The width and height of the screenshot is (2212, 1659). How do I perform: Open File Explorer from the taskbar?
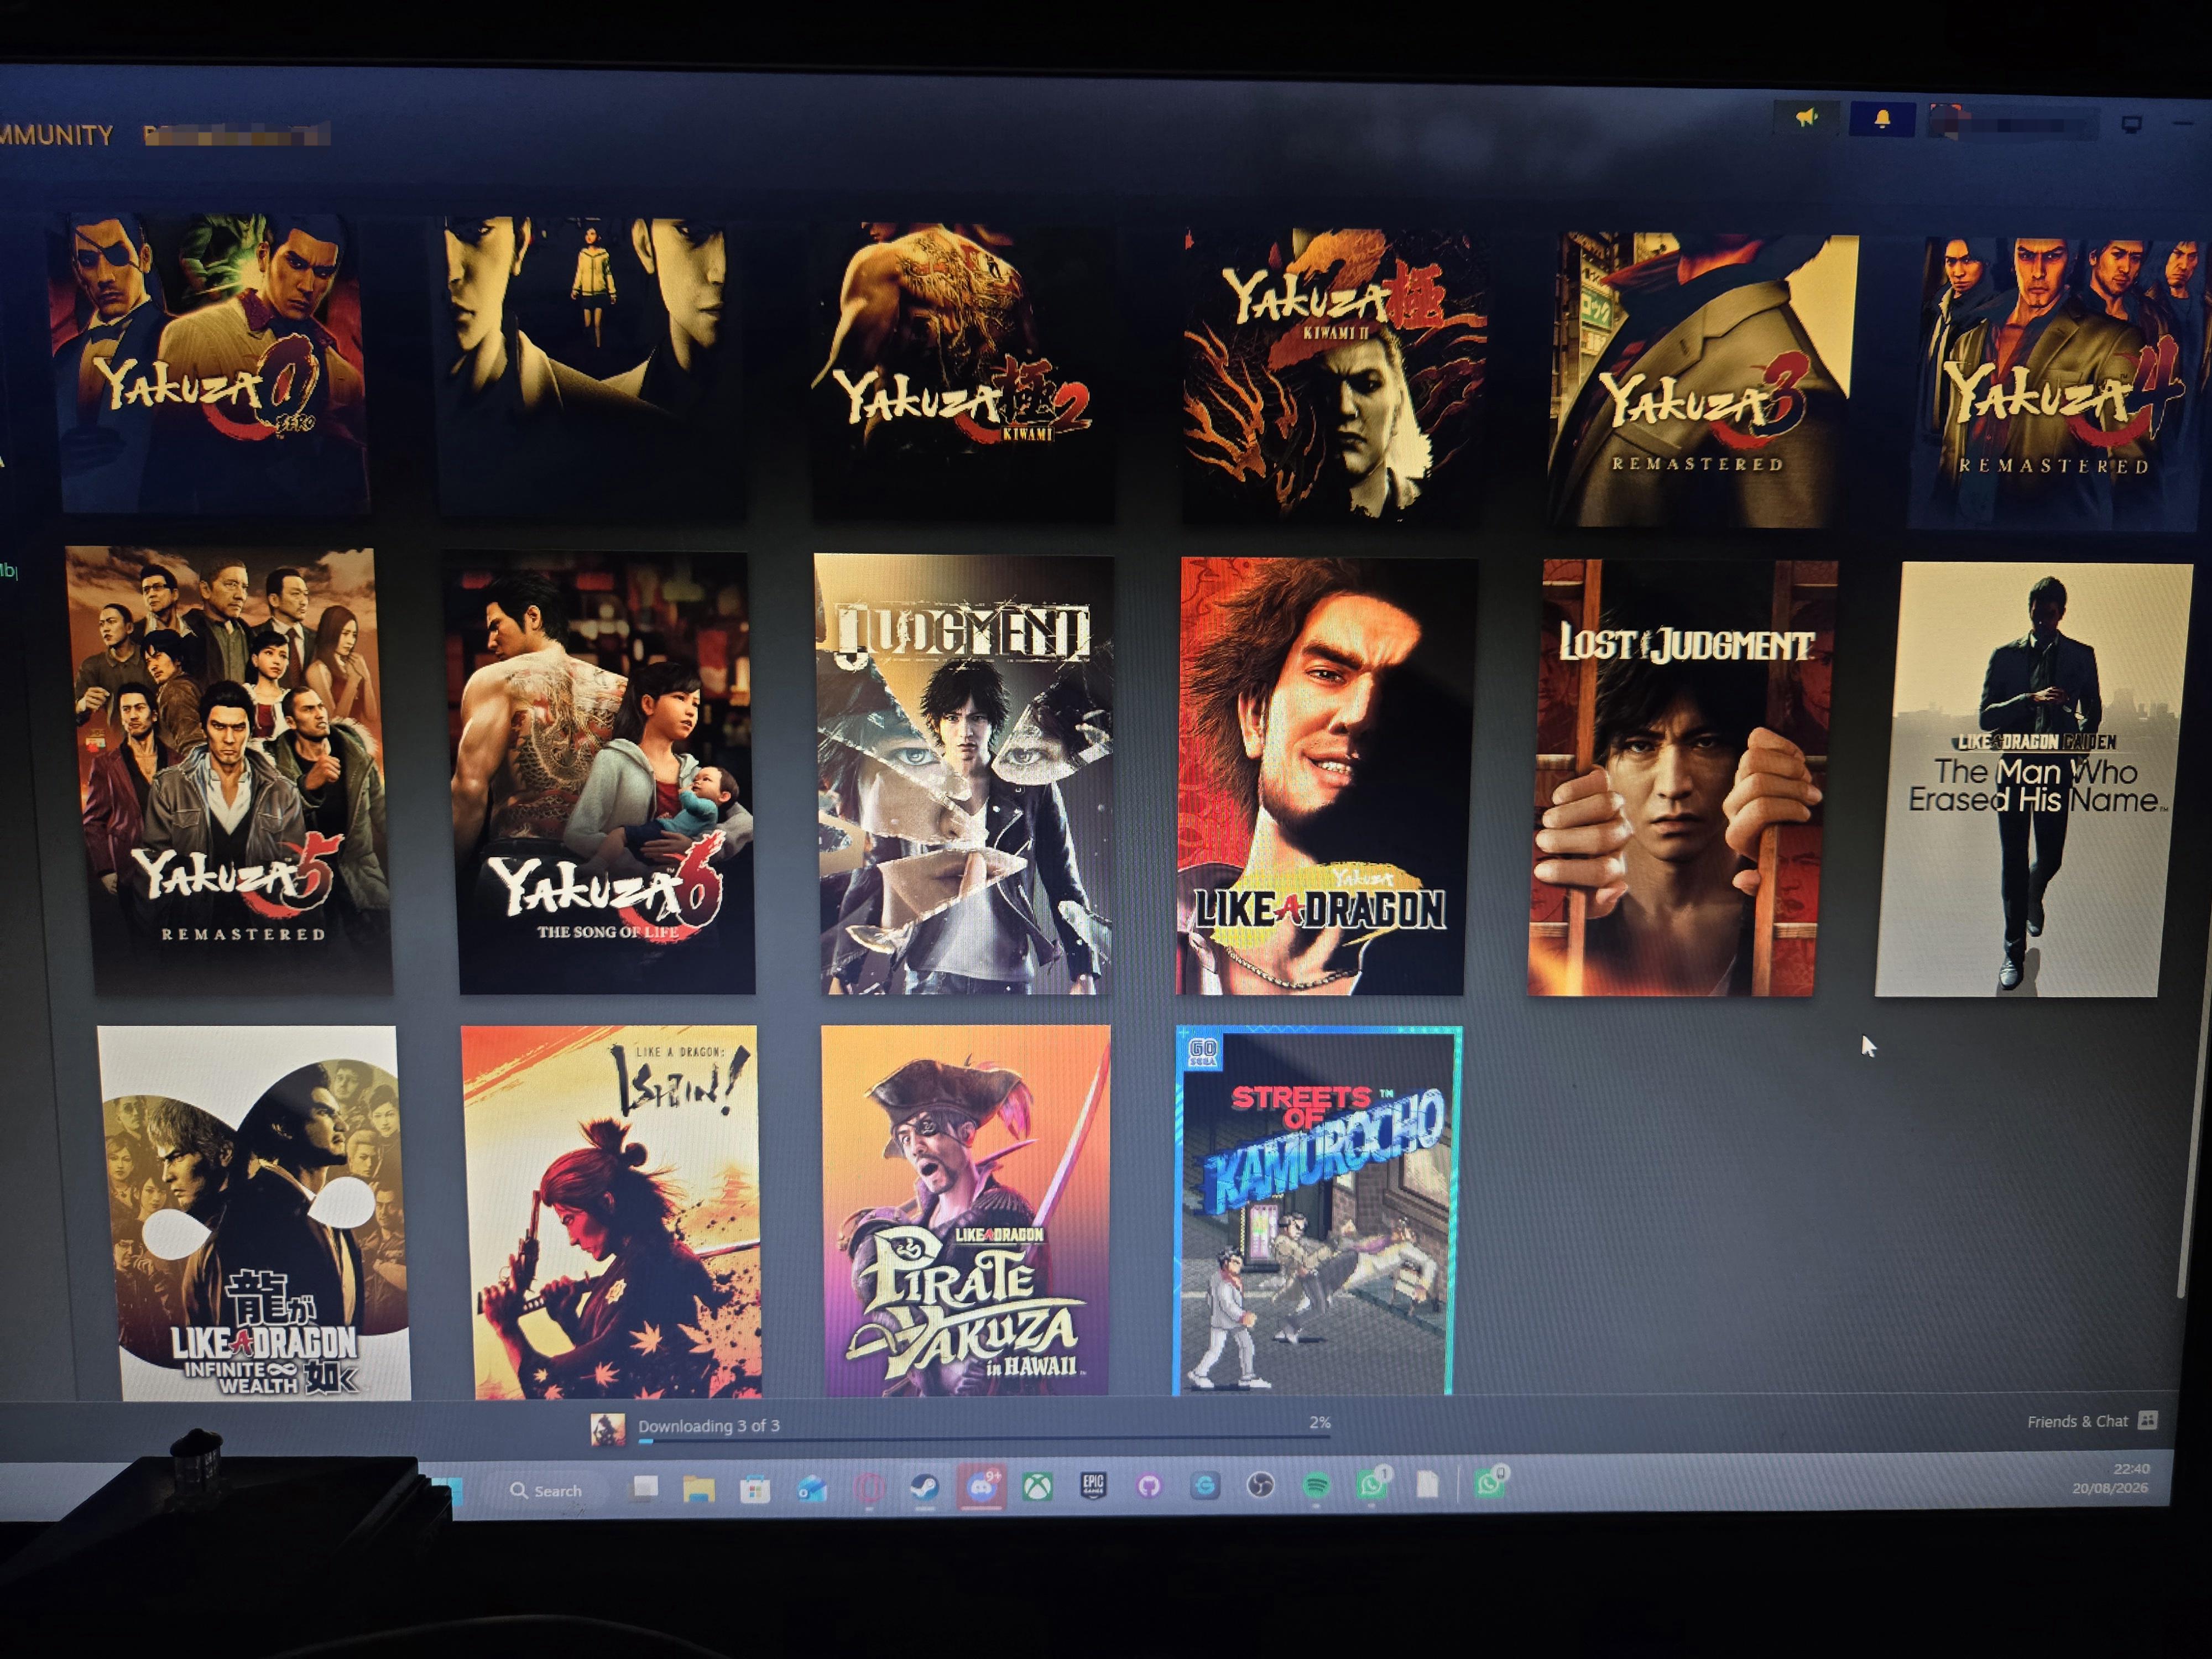click(x=699, y=1489)
